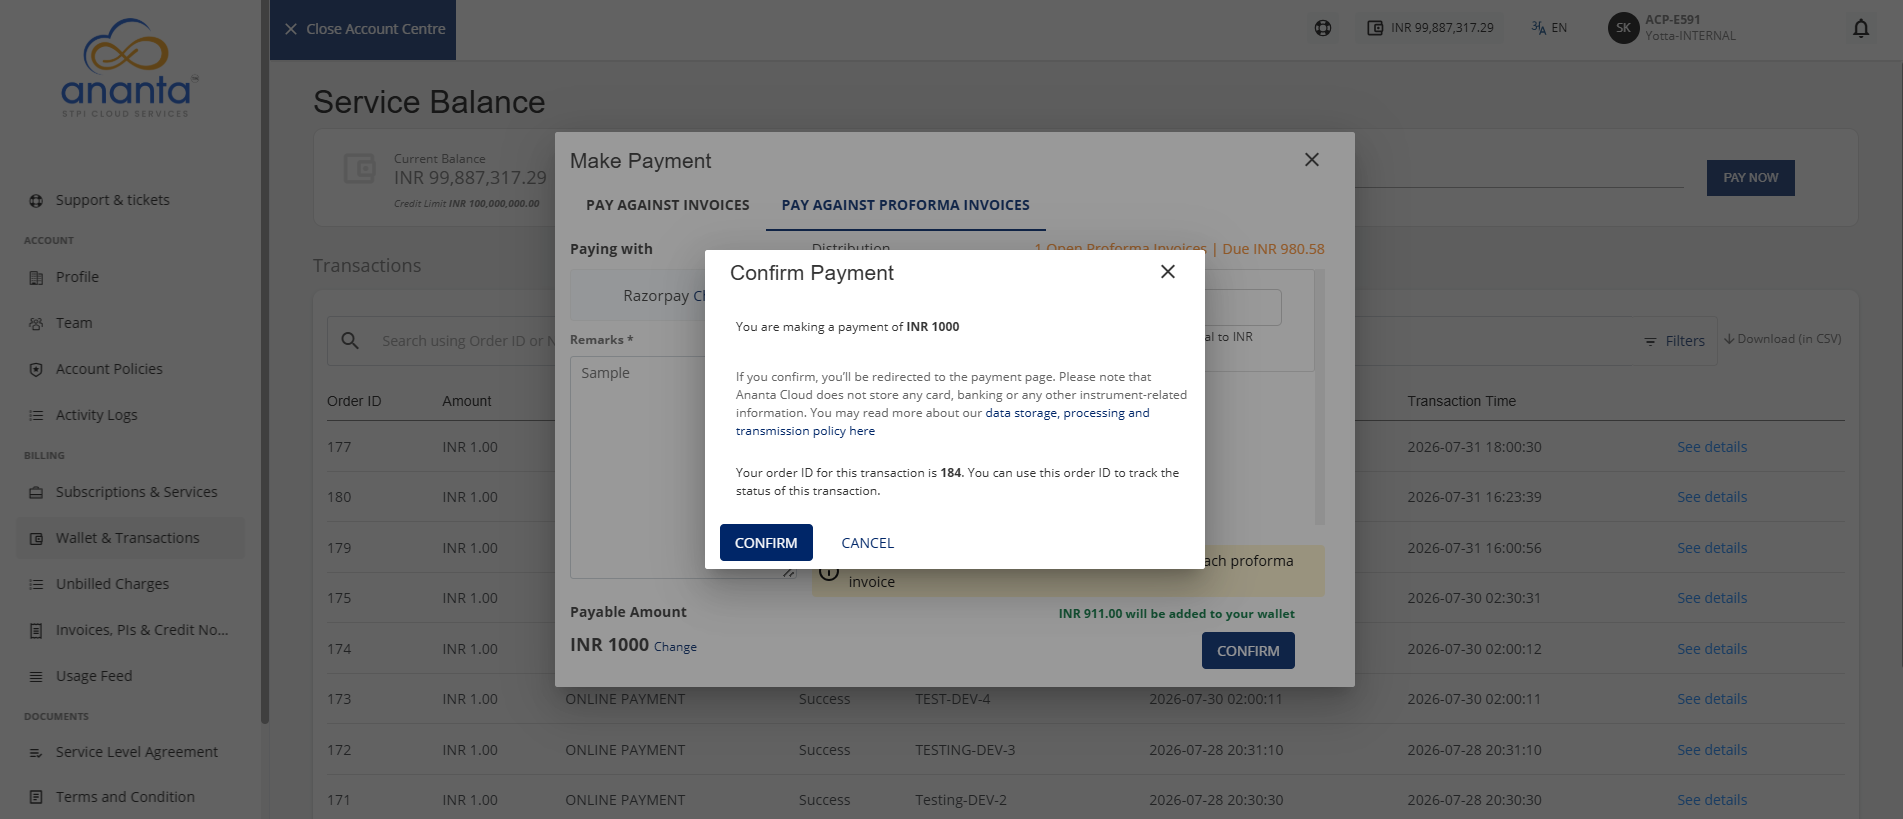See details for order 174
Viewport: 1903px width, 819px height.
coord(1712,649)
